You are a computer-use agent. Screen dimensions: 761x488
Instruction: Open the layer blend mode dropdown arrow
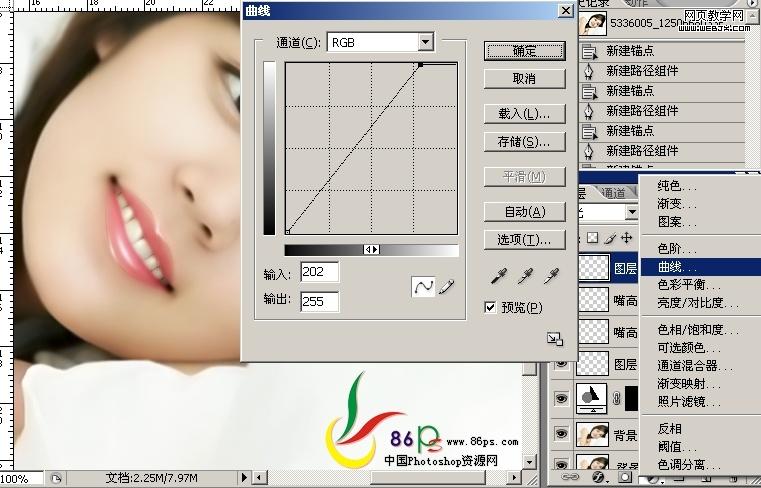pyautogui.click(x=631, y=212)
